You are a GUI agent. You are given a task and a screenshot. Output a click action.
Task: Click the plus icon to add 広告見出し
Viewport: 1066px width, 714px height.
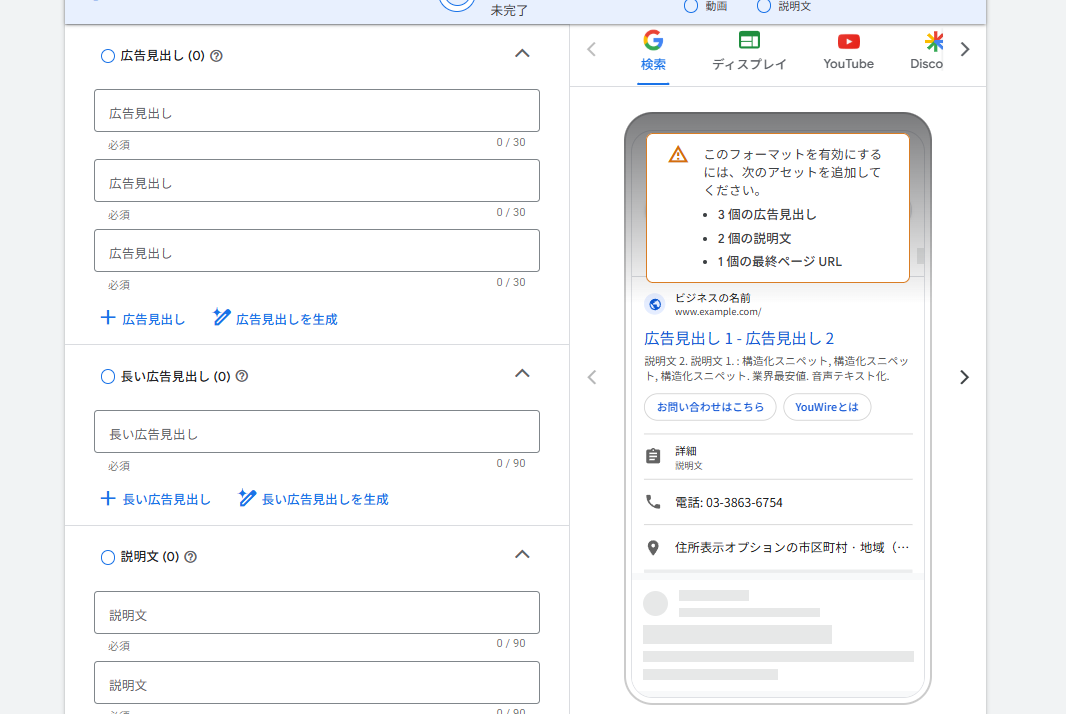(x=107, y=318)
